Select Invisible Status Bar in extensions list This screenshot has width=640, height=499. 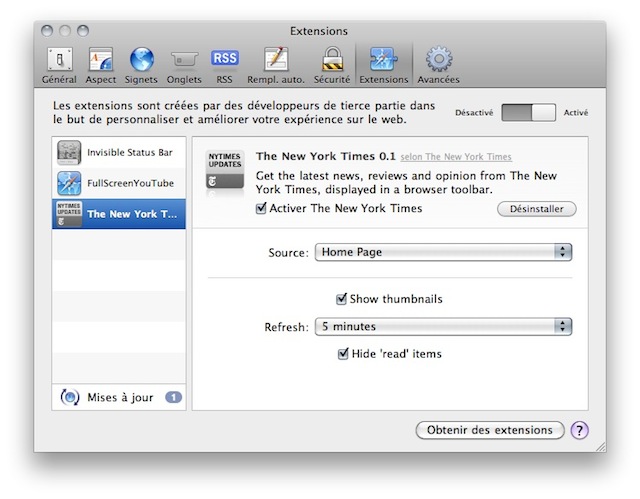tap(119, 153)
